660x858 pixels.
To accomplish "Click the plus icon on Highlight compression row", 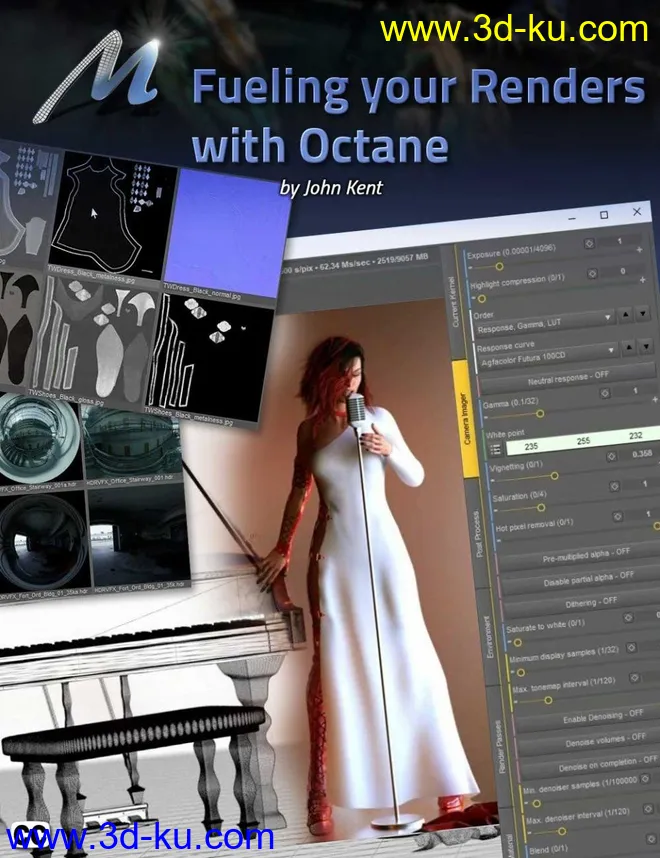I will [642, 280].
